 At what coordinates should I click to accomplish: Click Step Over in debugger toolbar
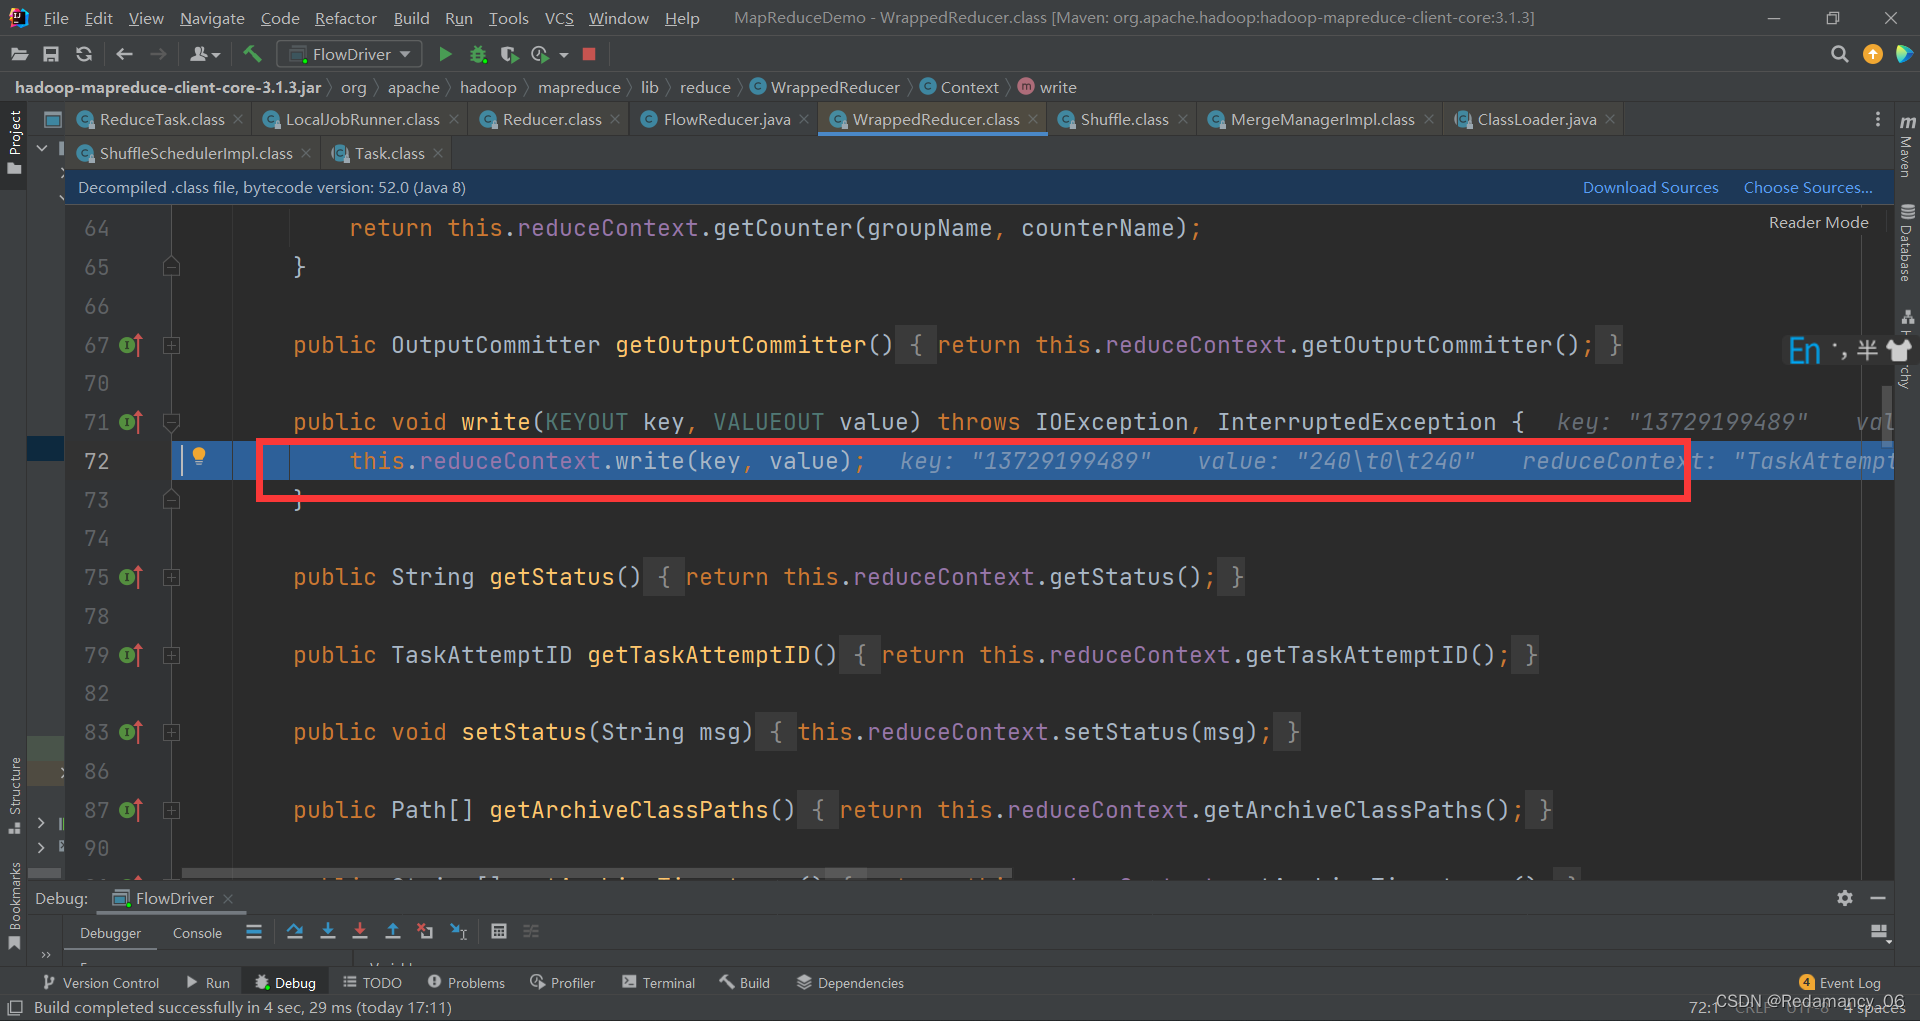(294, 931)
